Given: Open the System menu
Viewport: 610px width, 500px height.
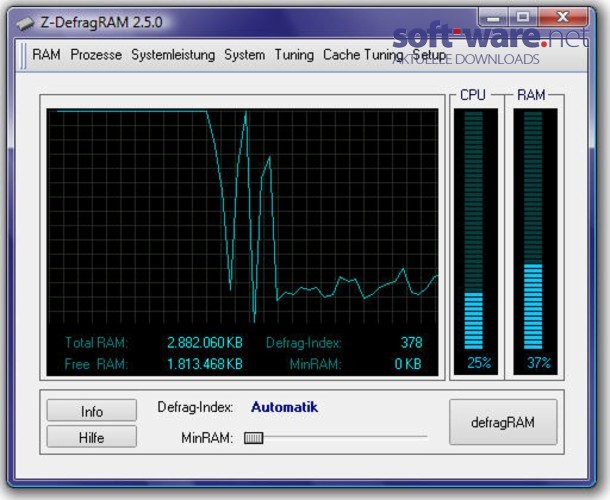Looking at the screenshot, I should click(x=244, y=54).
